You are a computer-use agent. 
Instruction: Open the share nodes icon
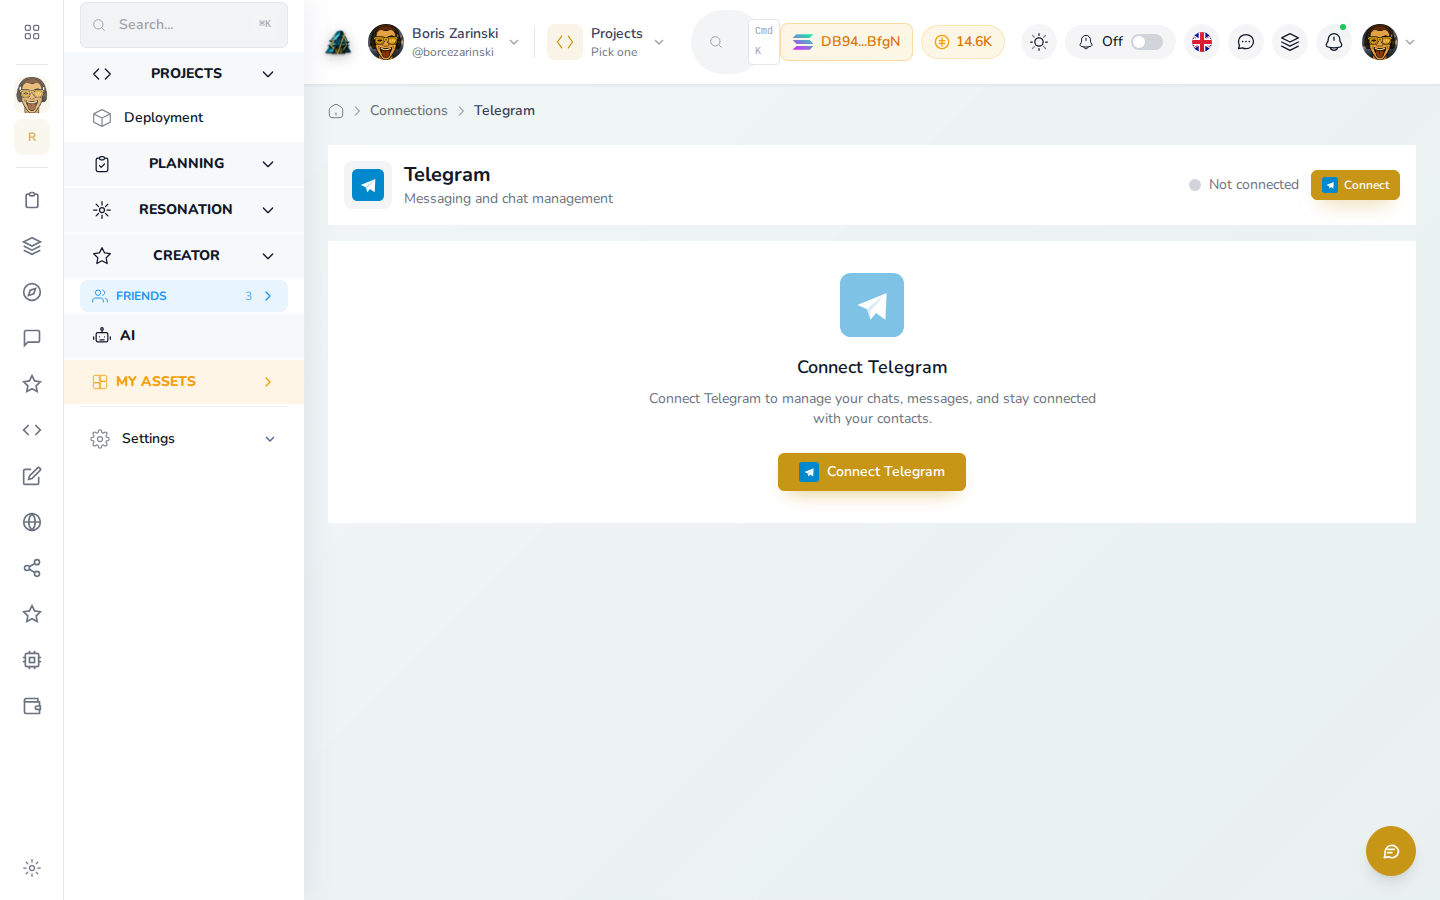32,568
